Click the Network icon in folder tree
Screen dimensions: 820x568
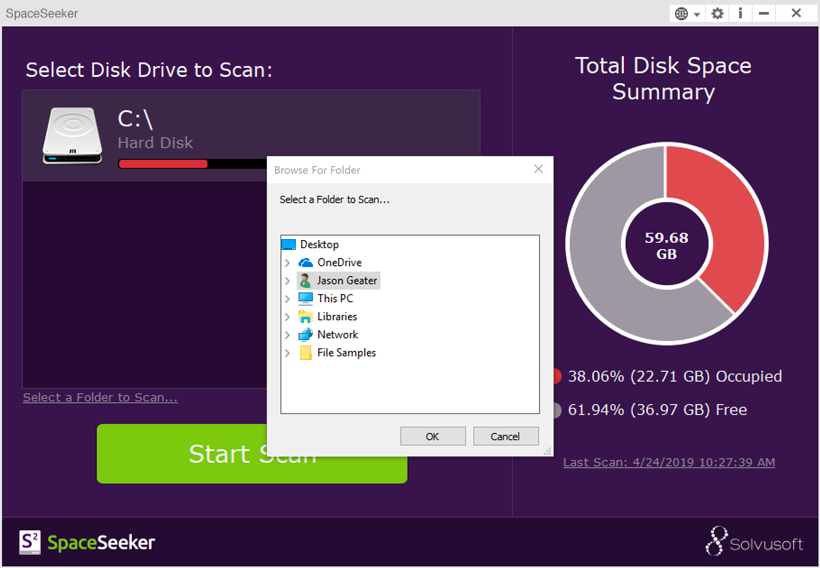pyautogui.click(x=306, y=335)
